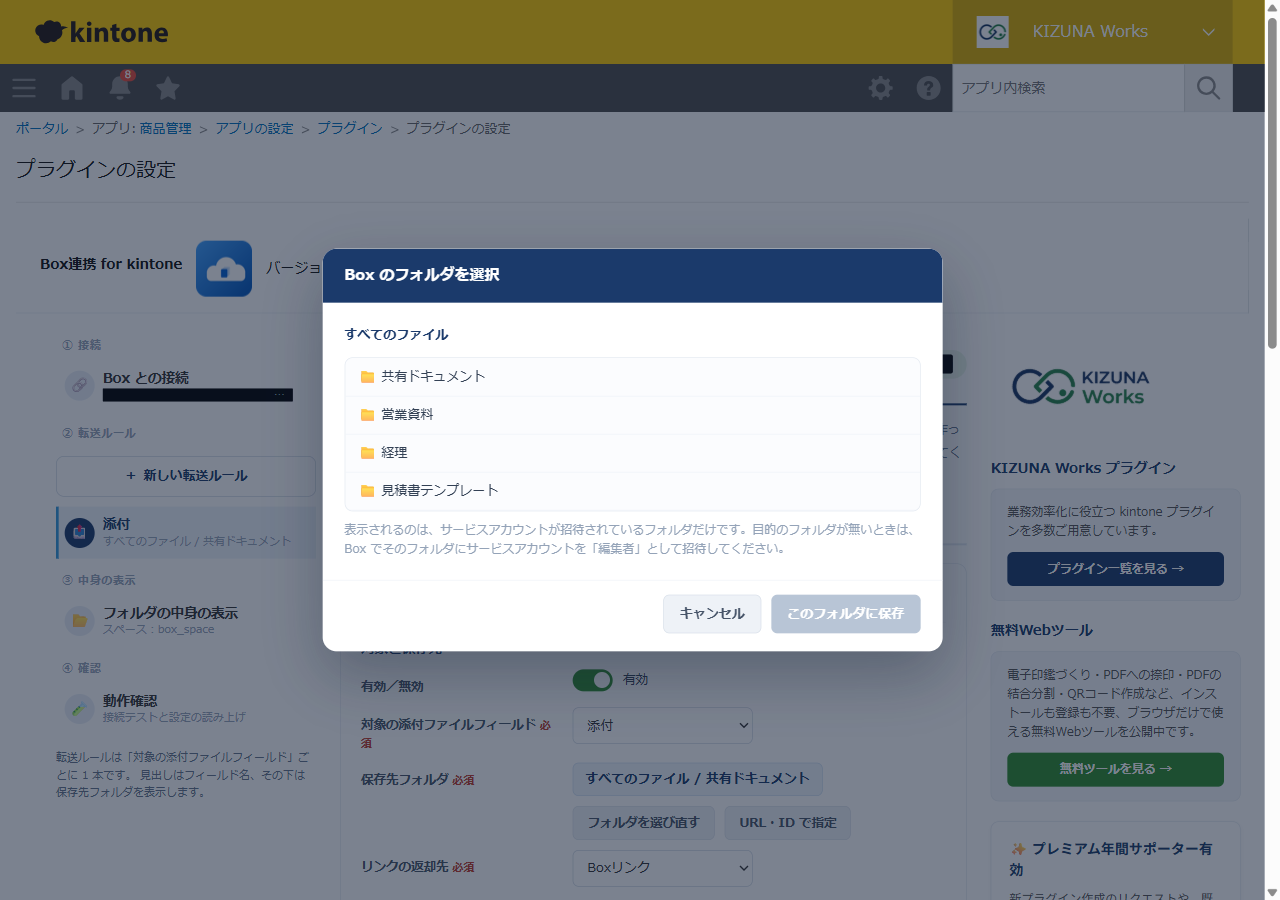The width and height of the screenshot is (1280, 900).
Task: Open the settings gear icon
Action: tap(880, 88)
